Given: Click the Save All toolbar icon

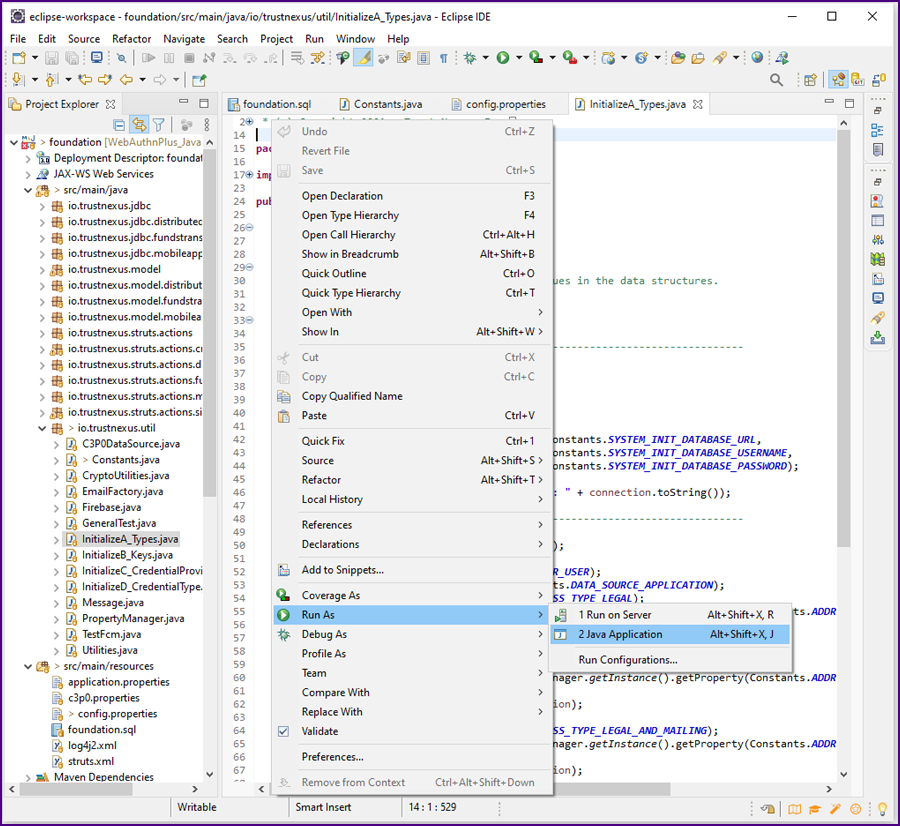Looking at the screenshot, I should pyautogui.click(x=72, y=58).
